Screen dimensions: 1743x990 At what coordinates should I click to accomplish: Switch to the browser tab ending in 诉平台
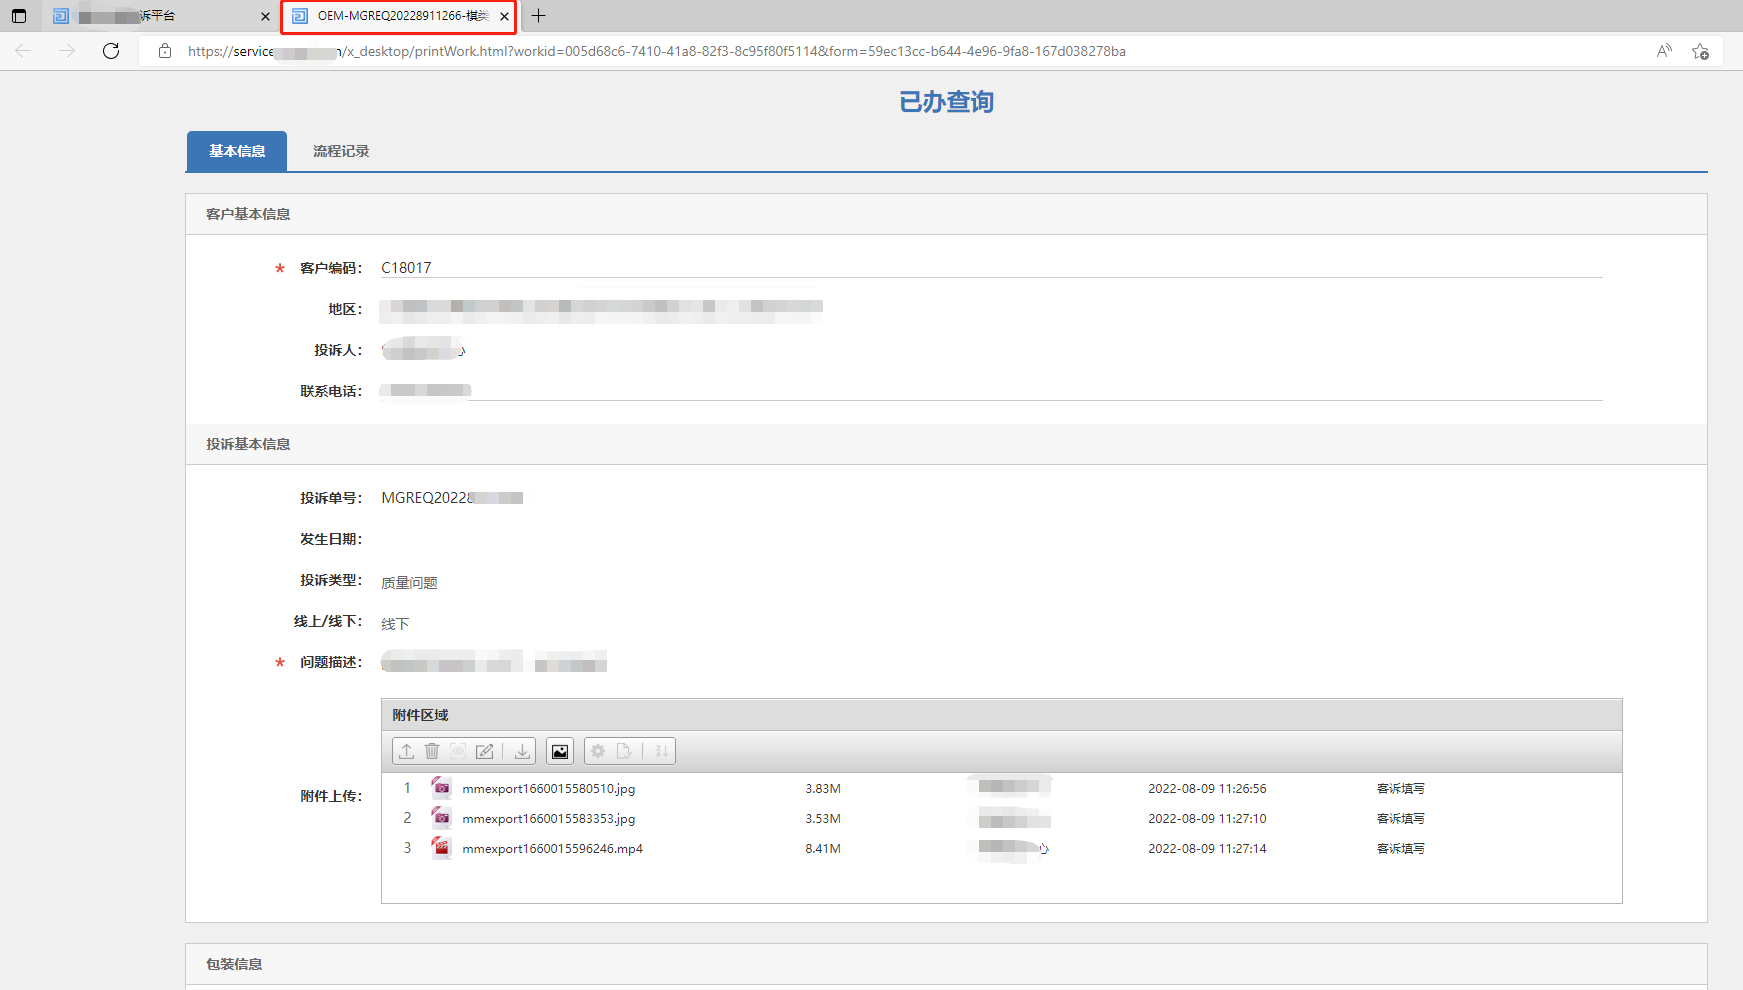(x=160, y=16)
